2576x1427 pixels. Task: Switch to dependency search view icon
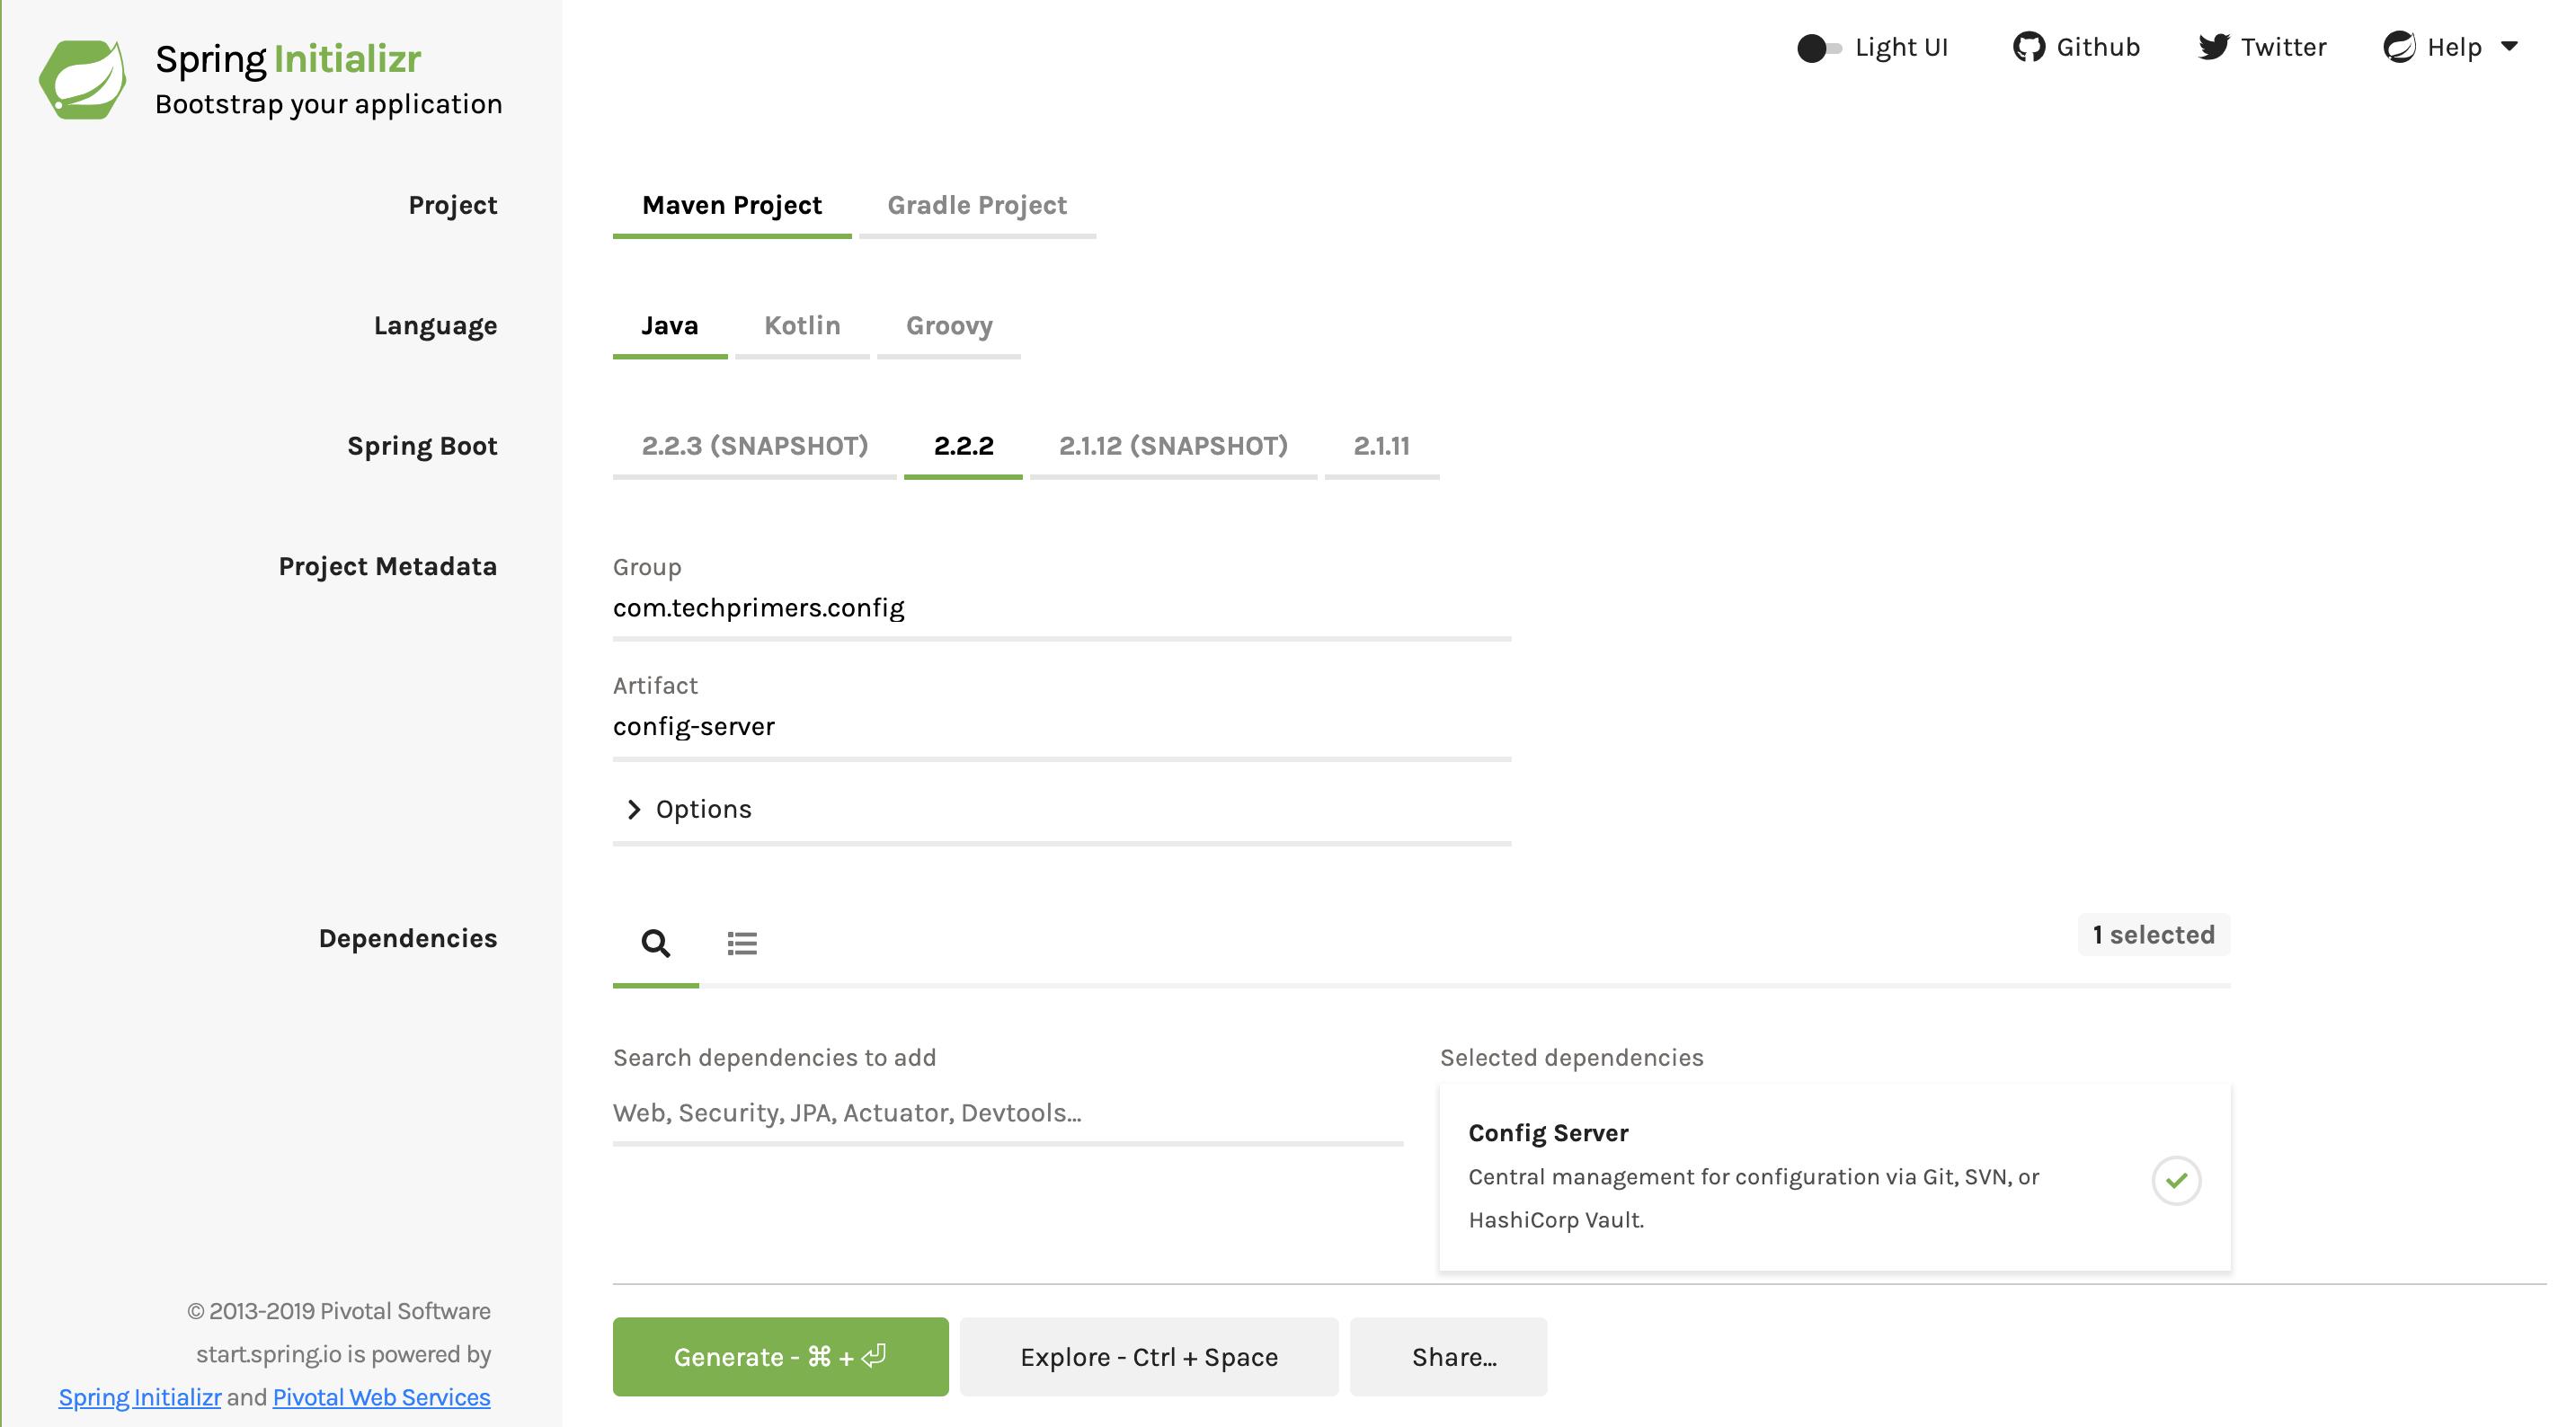coord(656,943)
